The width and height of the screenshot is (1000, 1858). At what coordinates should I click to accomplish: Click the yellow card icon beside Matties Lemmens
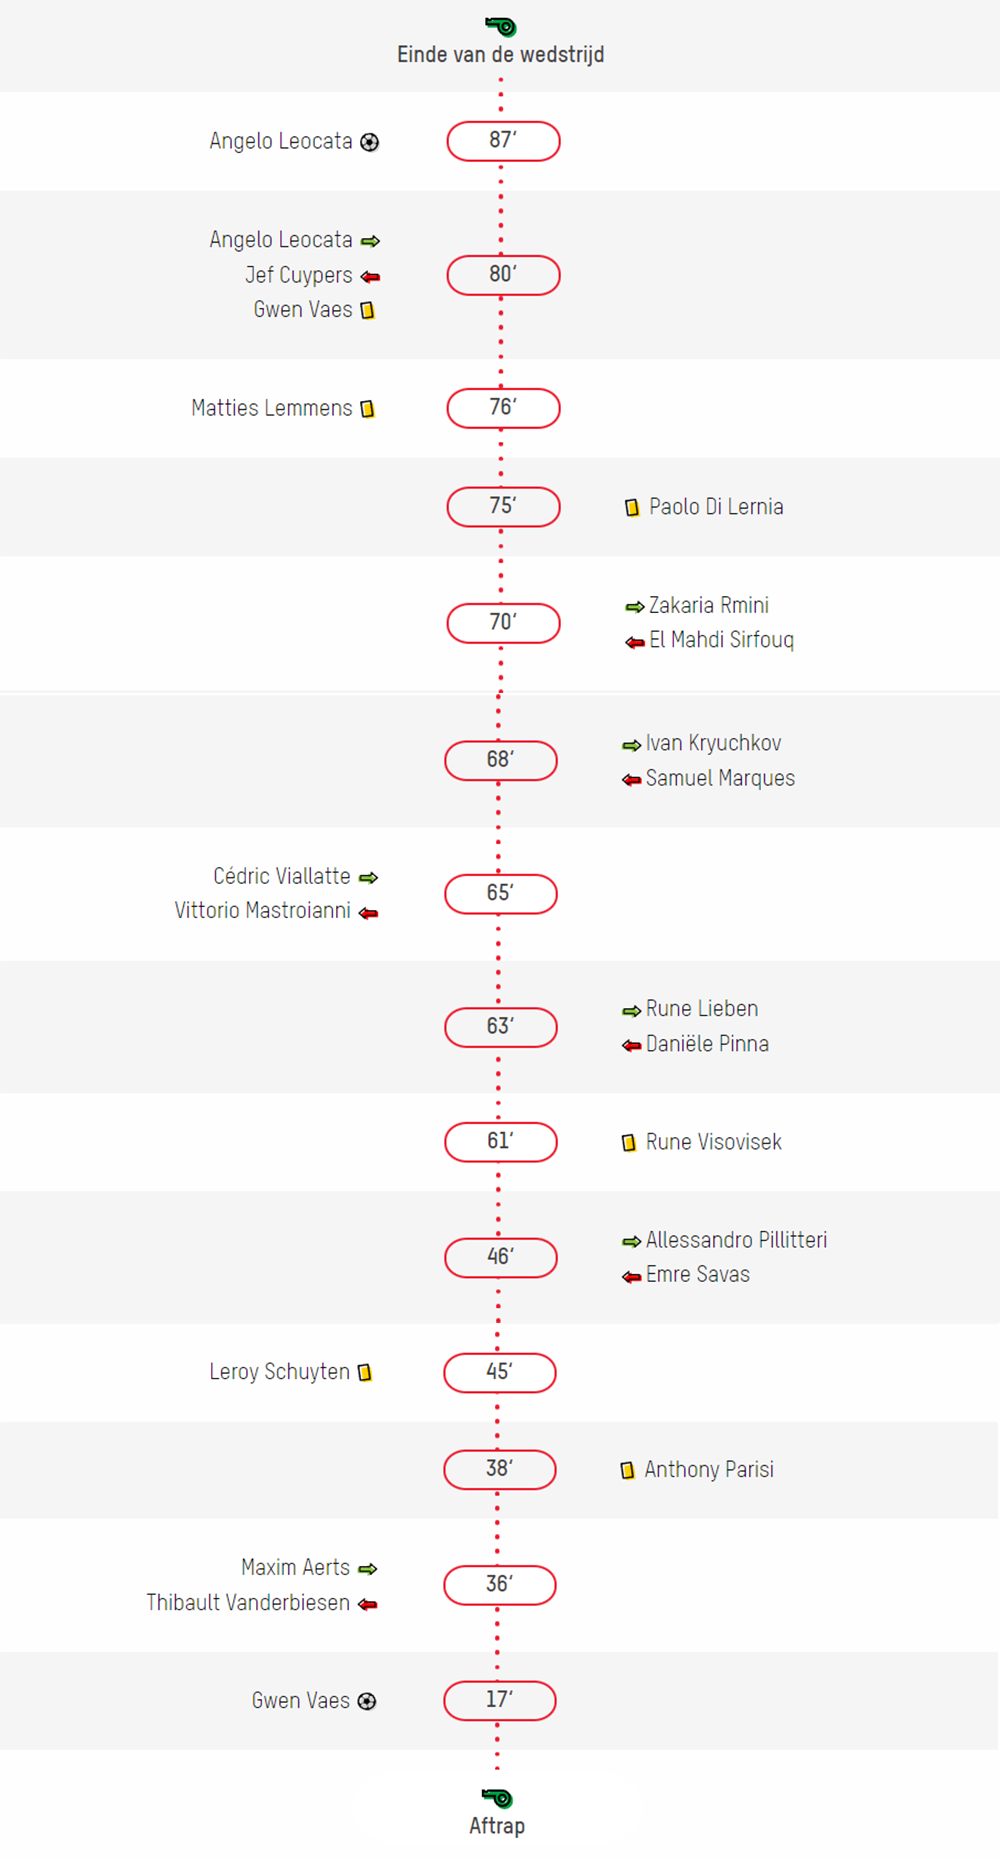click(367, 409)
